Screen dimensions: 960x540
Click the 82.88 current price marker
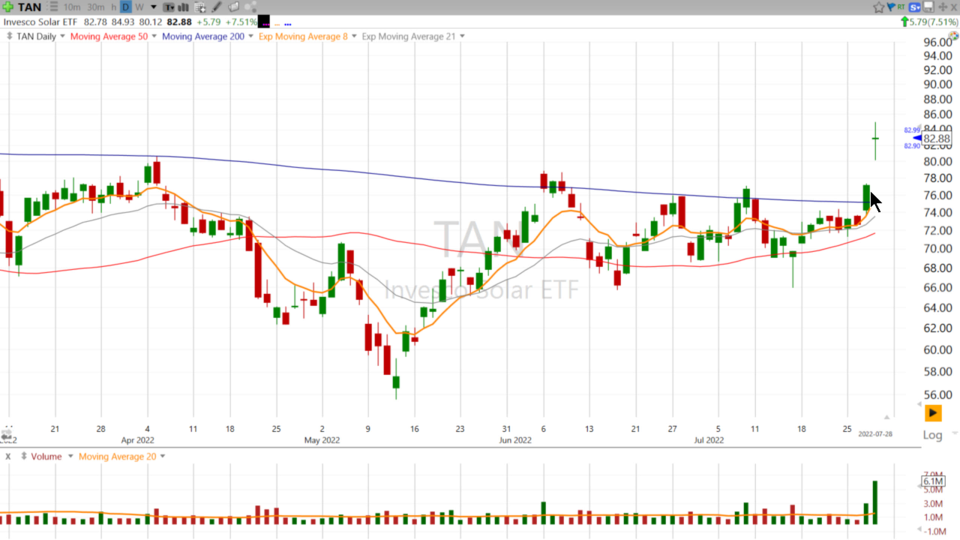click(x=936, y=139)
